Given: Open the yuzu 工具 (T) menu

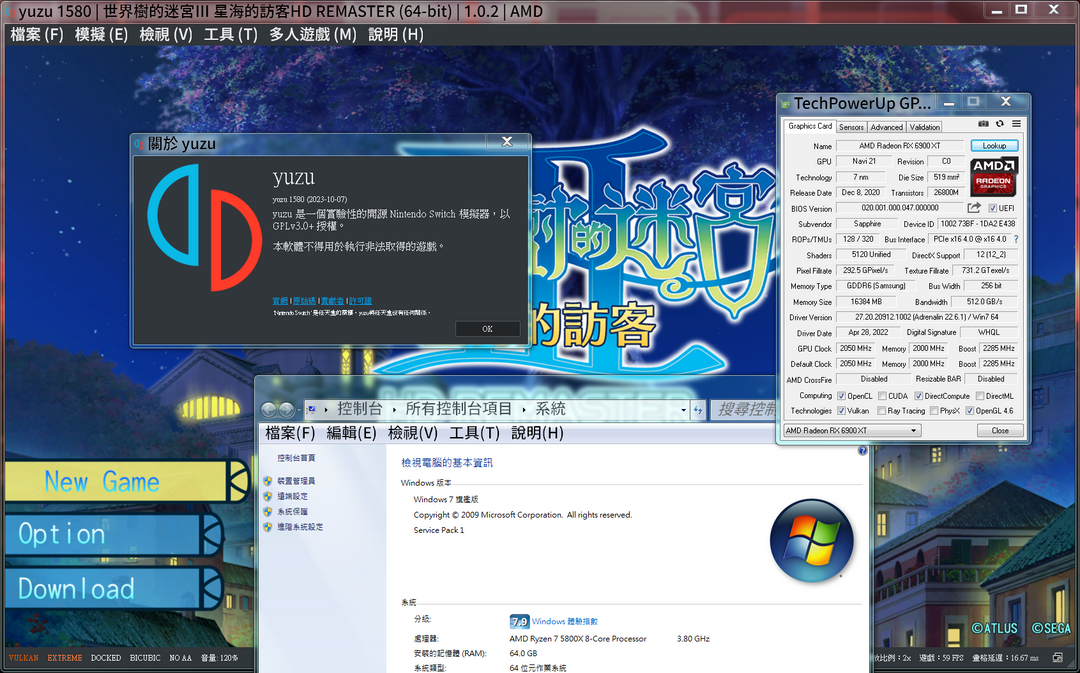Looking at the screenshot, I should (231, 34).
